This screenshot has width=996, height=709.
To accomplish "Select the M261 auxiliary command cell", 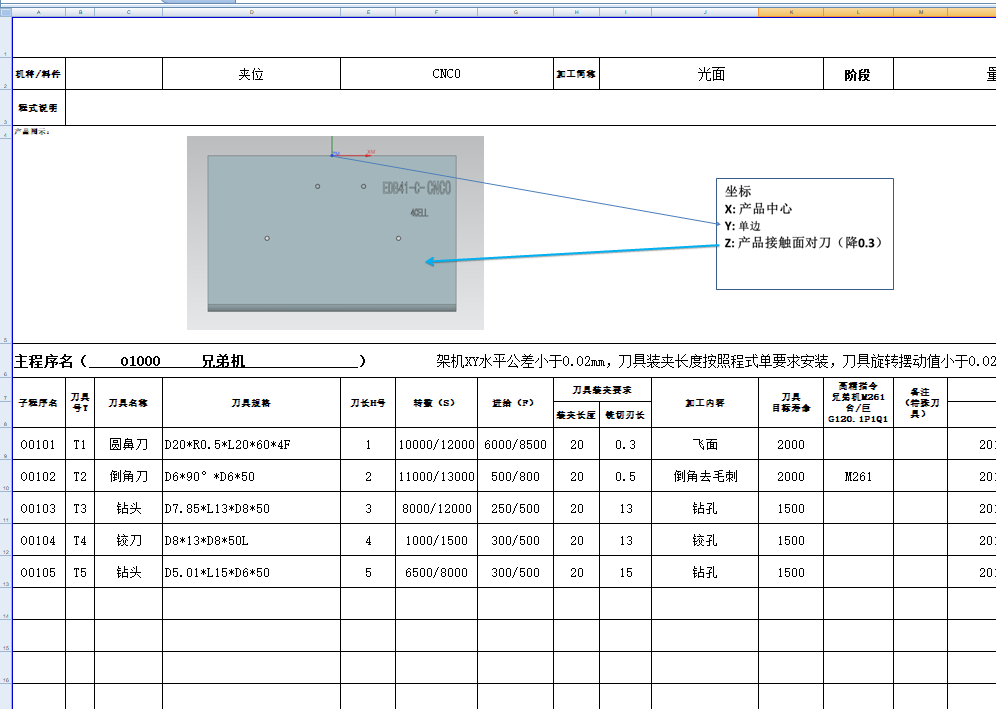I will tap(856, 476).
